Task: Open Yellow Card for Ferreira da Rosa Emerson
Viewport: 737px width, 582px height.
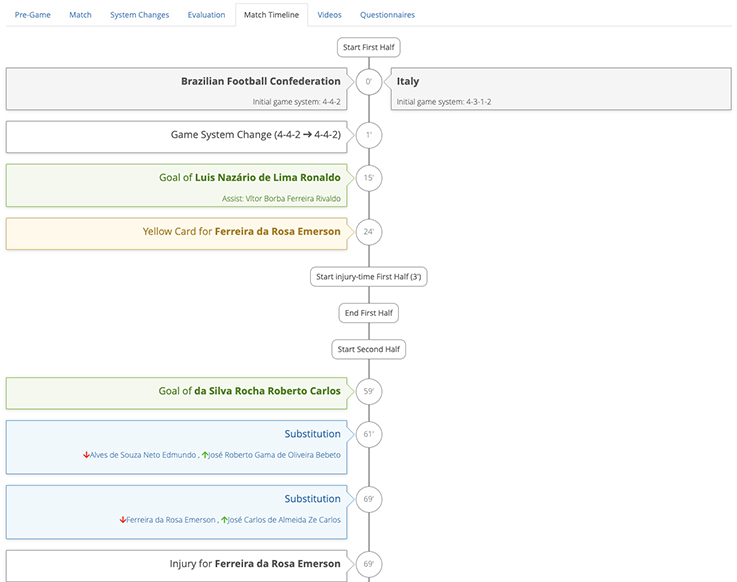Action: point(176,234)
